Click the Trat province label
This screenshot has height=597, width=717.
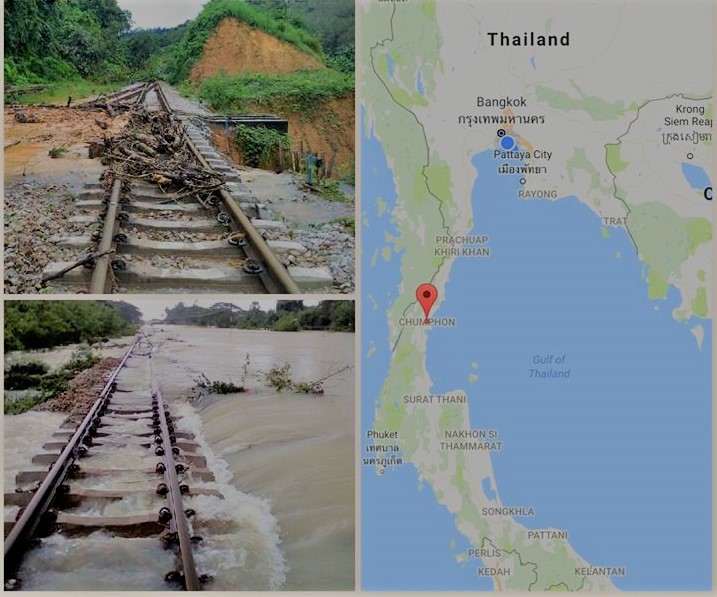point(615,221)
